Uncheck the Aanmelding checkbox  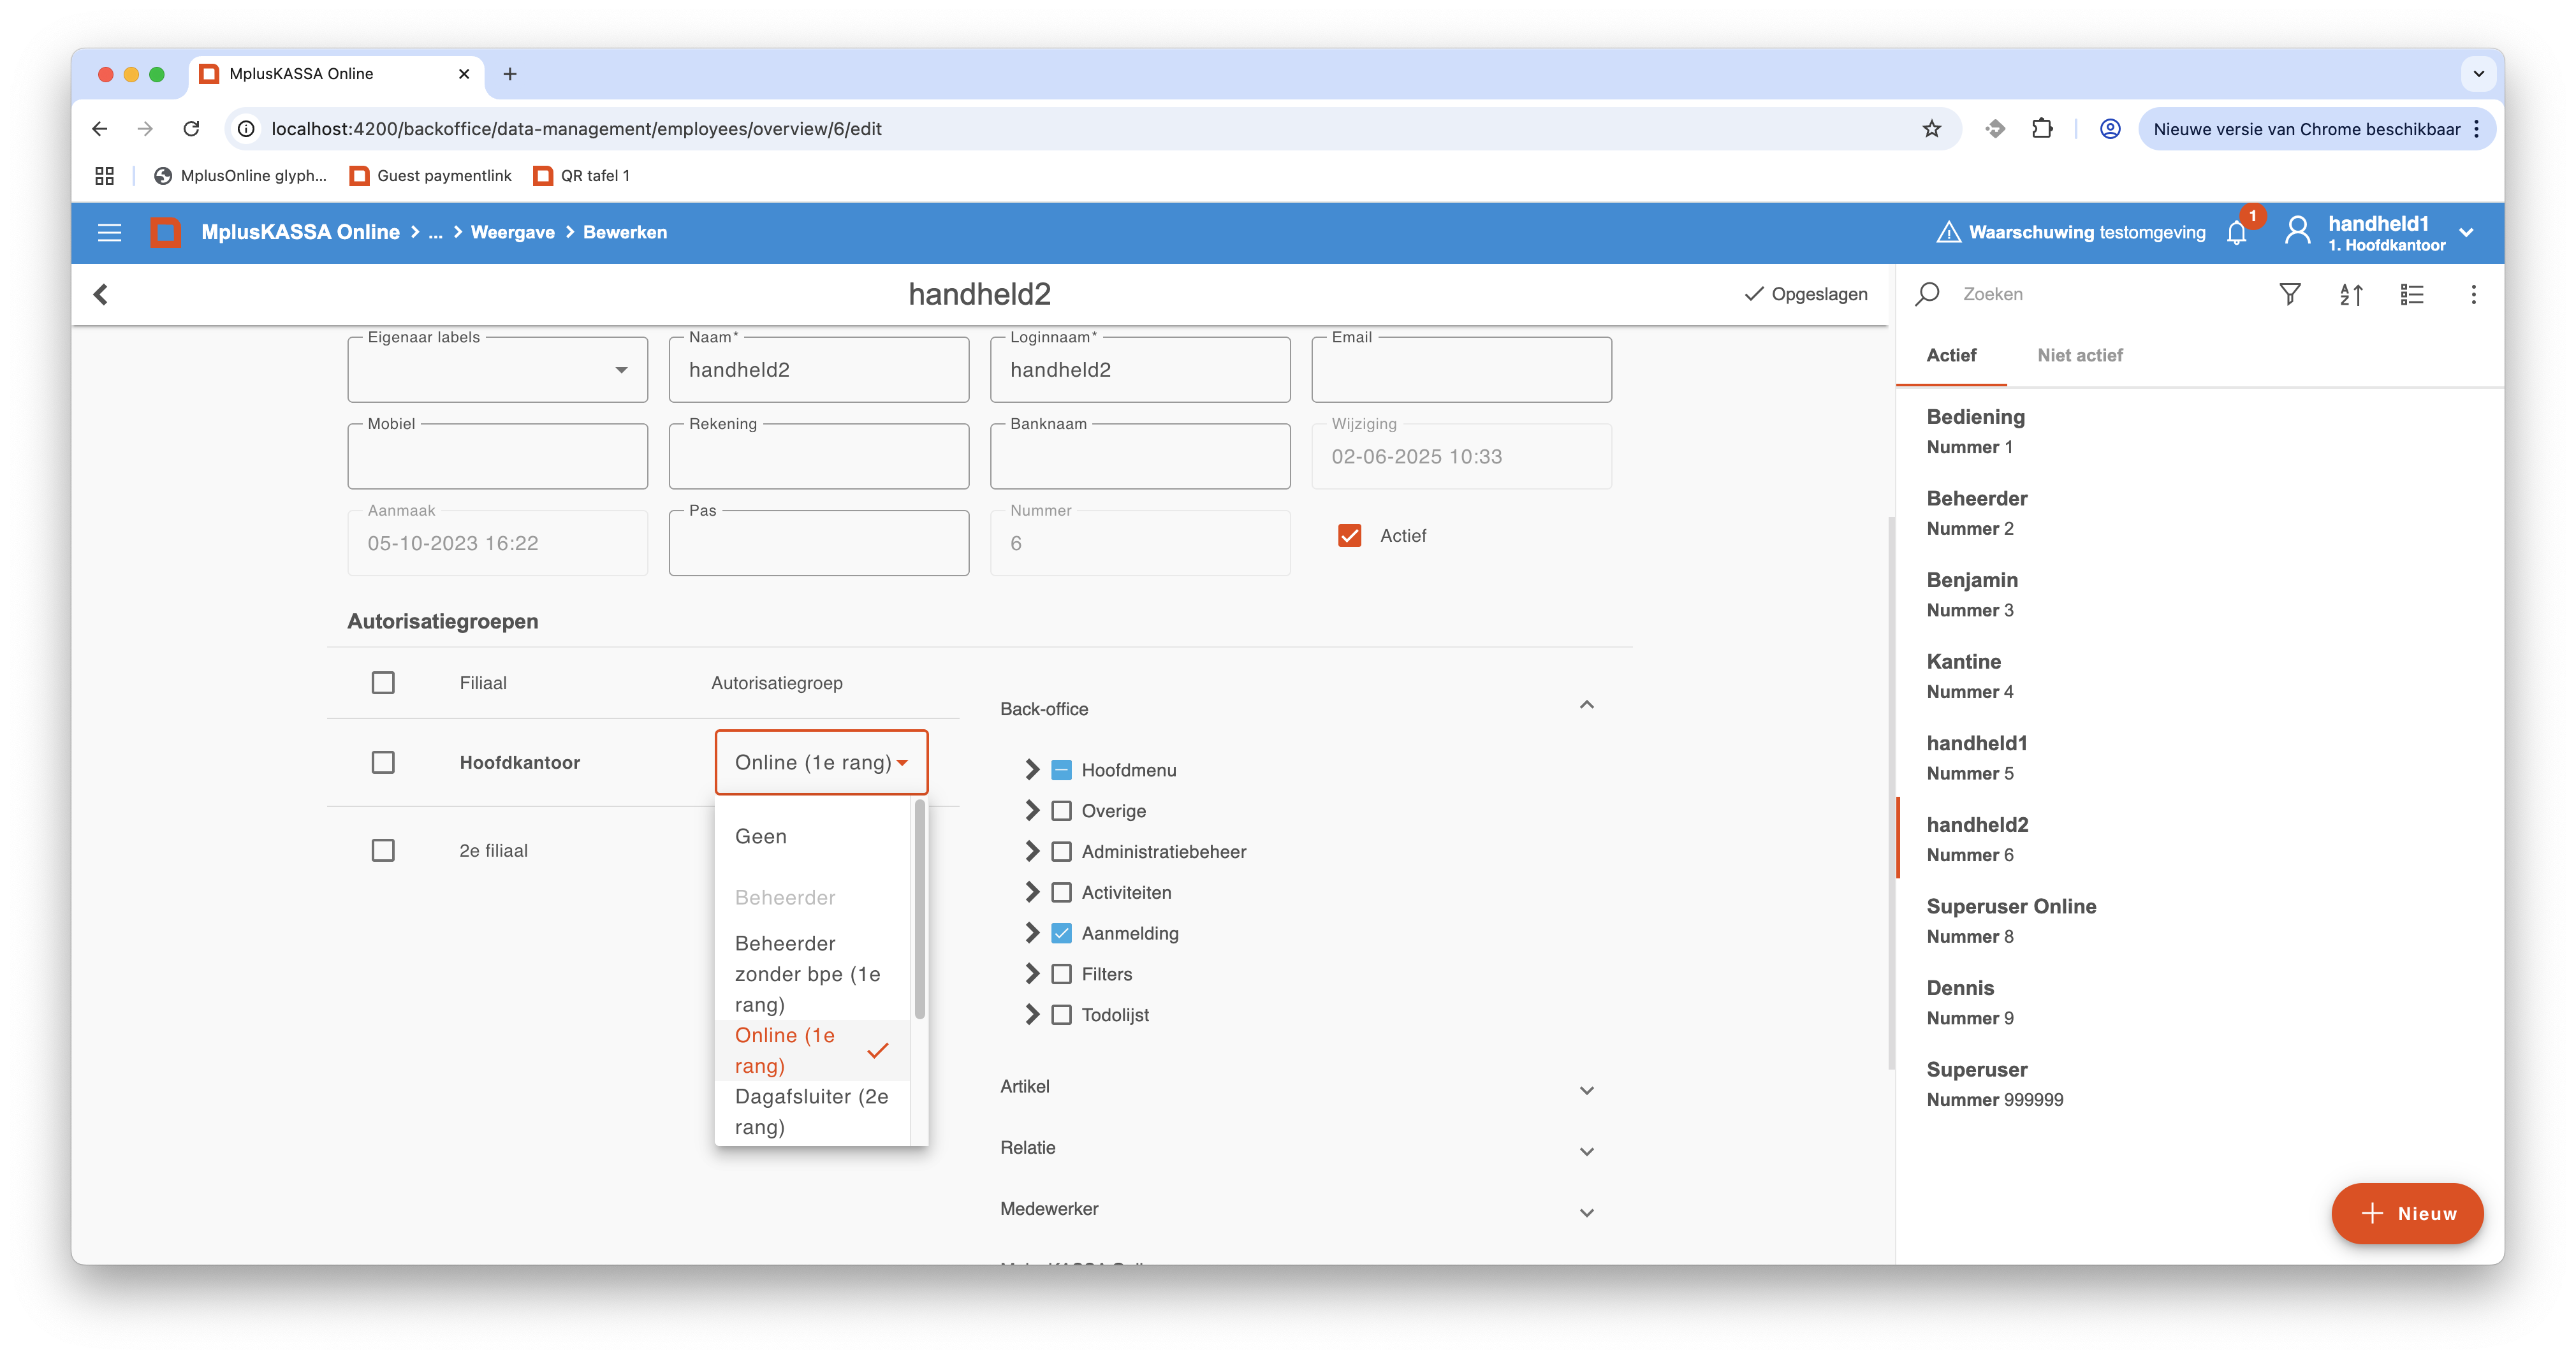click(1062, 933)
